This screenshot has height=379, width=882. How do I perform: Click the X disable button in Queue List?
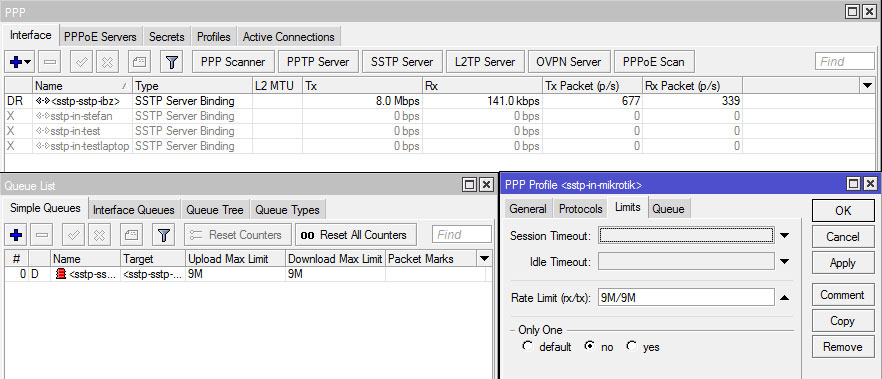pyautogui.click(x=100, y=235)
